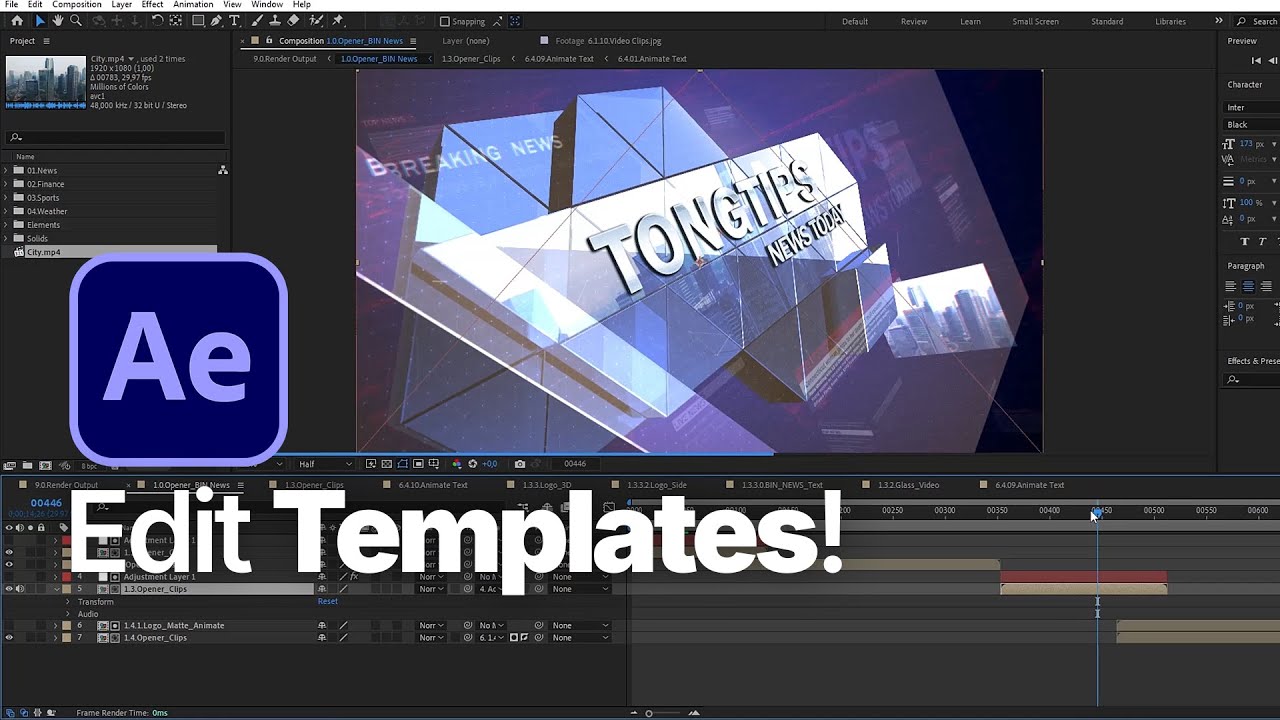Click the blue current time indicator playhead

[x=1097, y=511]
